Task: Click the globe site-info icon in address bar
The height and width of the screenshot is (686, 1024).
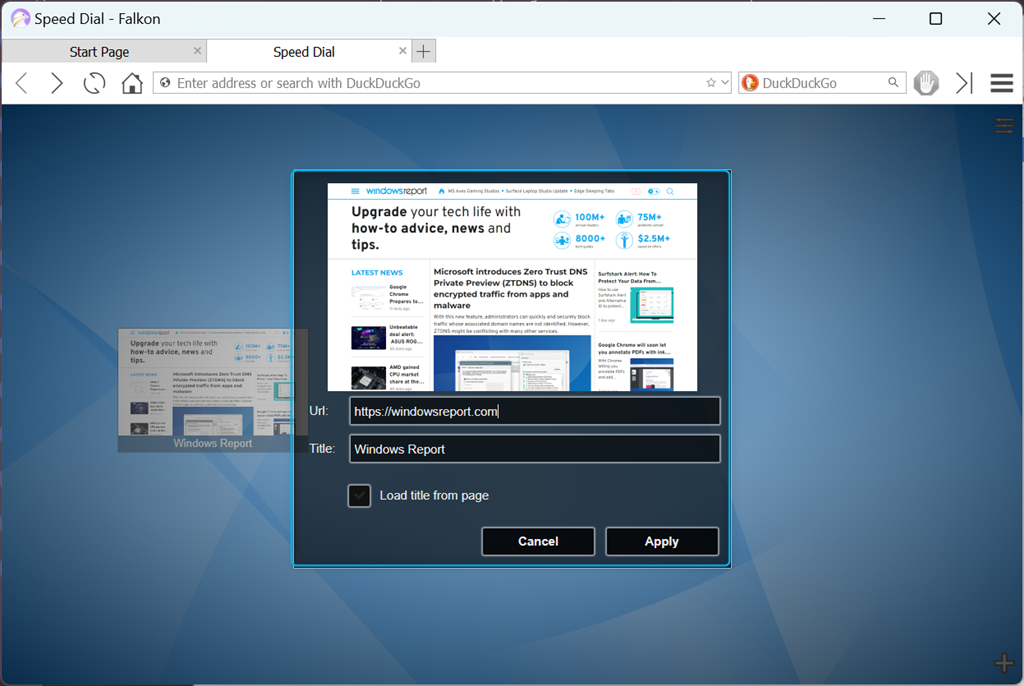Action: [x=165, y=83]
